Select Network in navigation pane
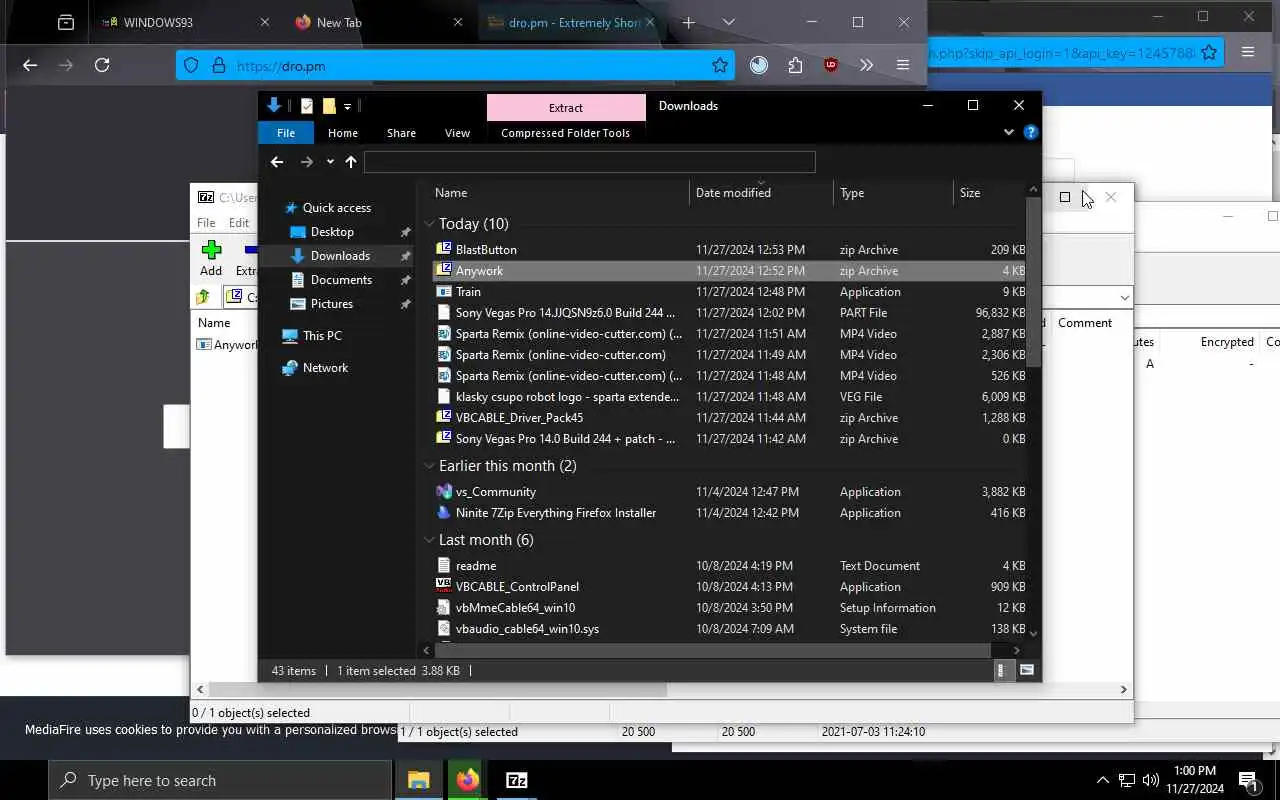 [x=326, y=368]
